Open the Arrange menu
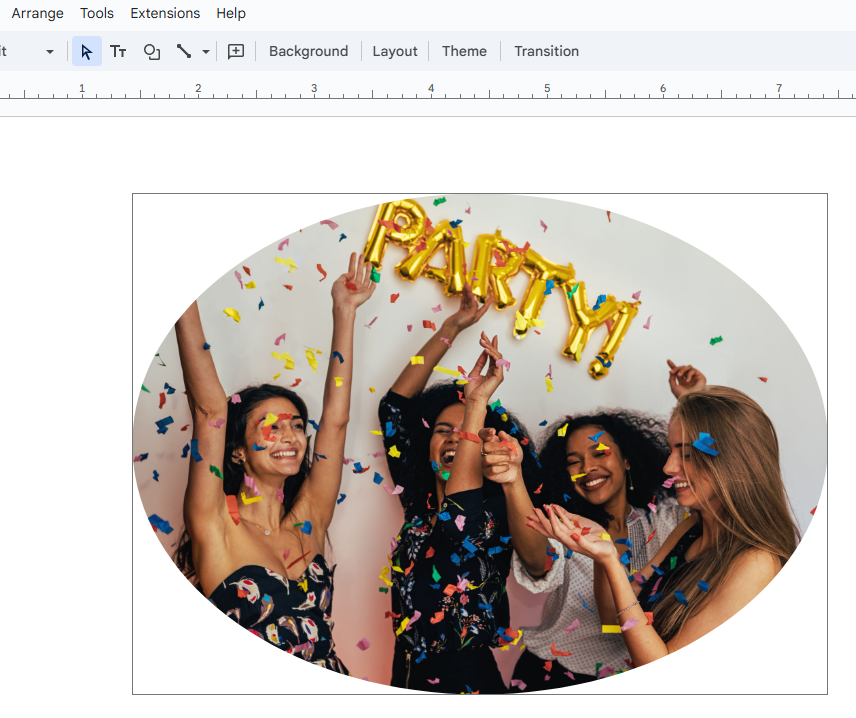Image resolution: width=856 pixels, height=718 pixels. (37, 13)
